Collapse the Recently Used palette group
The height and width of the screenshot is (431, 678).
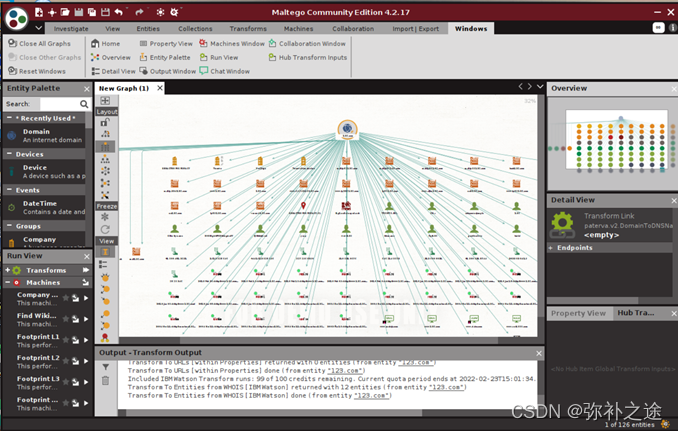click(x=9, y=118)
